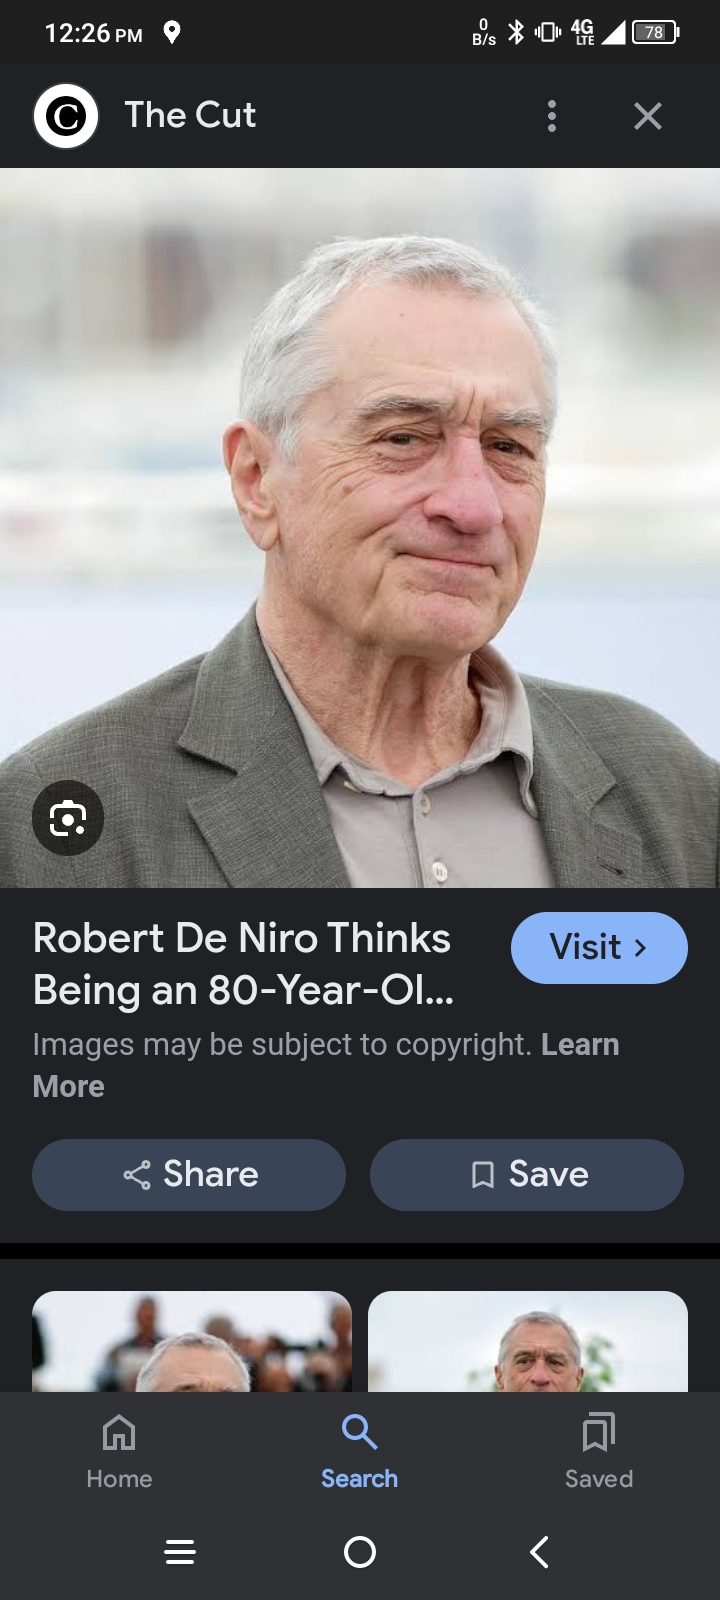Tap the main photo of the man

[x=360, y=528]
